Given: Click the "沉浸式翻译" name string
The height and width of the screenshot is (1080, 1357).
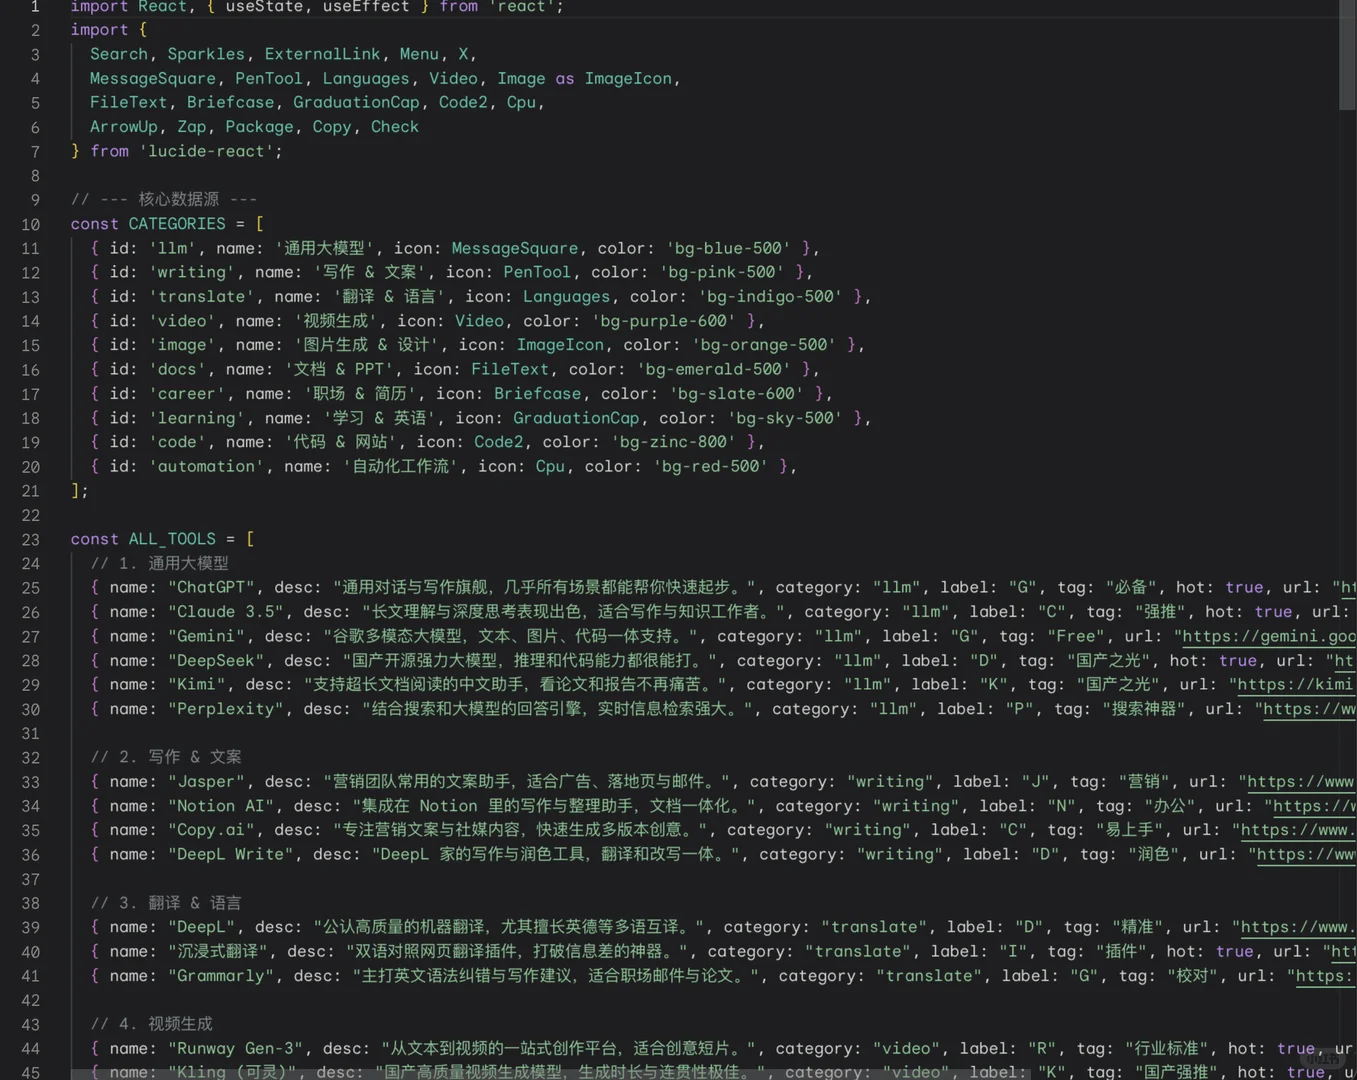Looking at the screenshot, I should tap(216, 952).
